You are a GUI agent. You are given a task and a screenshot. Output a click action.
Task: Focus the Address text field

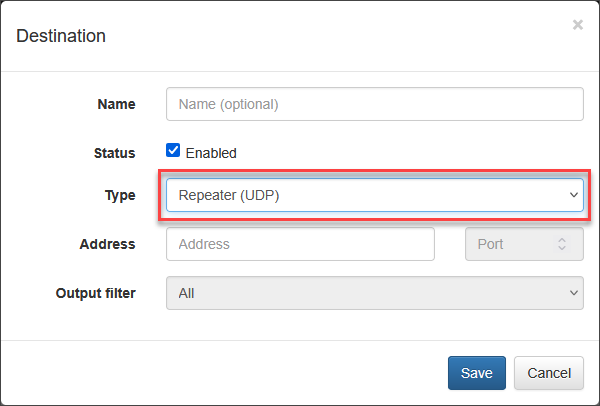point(300,244)
